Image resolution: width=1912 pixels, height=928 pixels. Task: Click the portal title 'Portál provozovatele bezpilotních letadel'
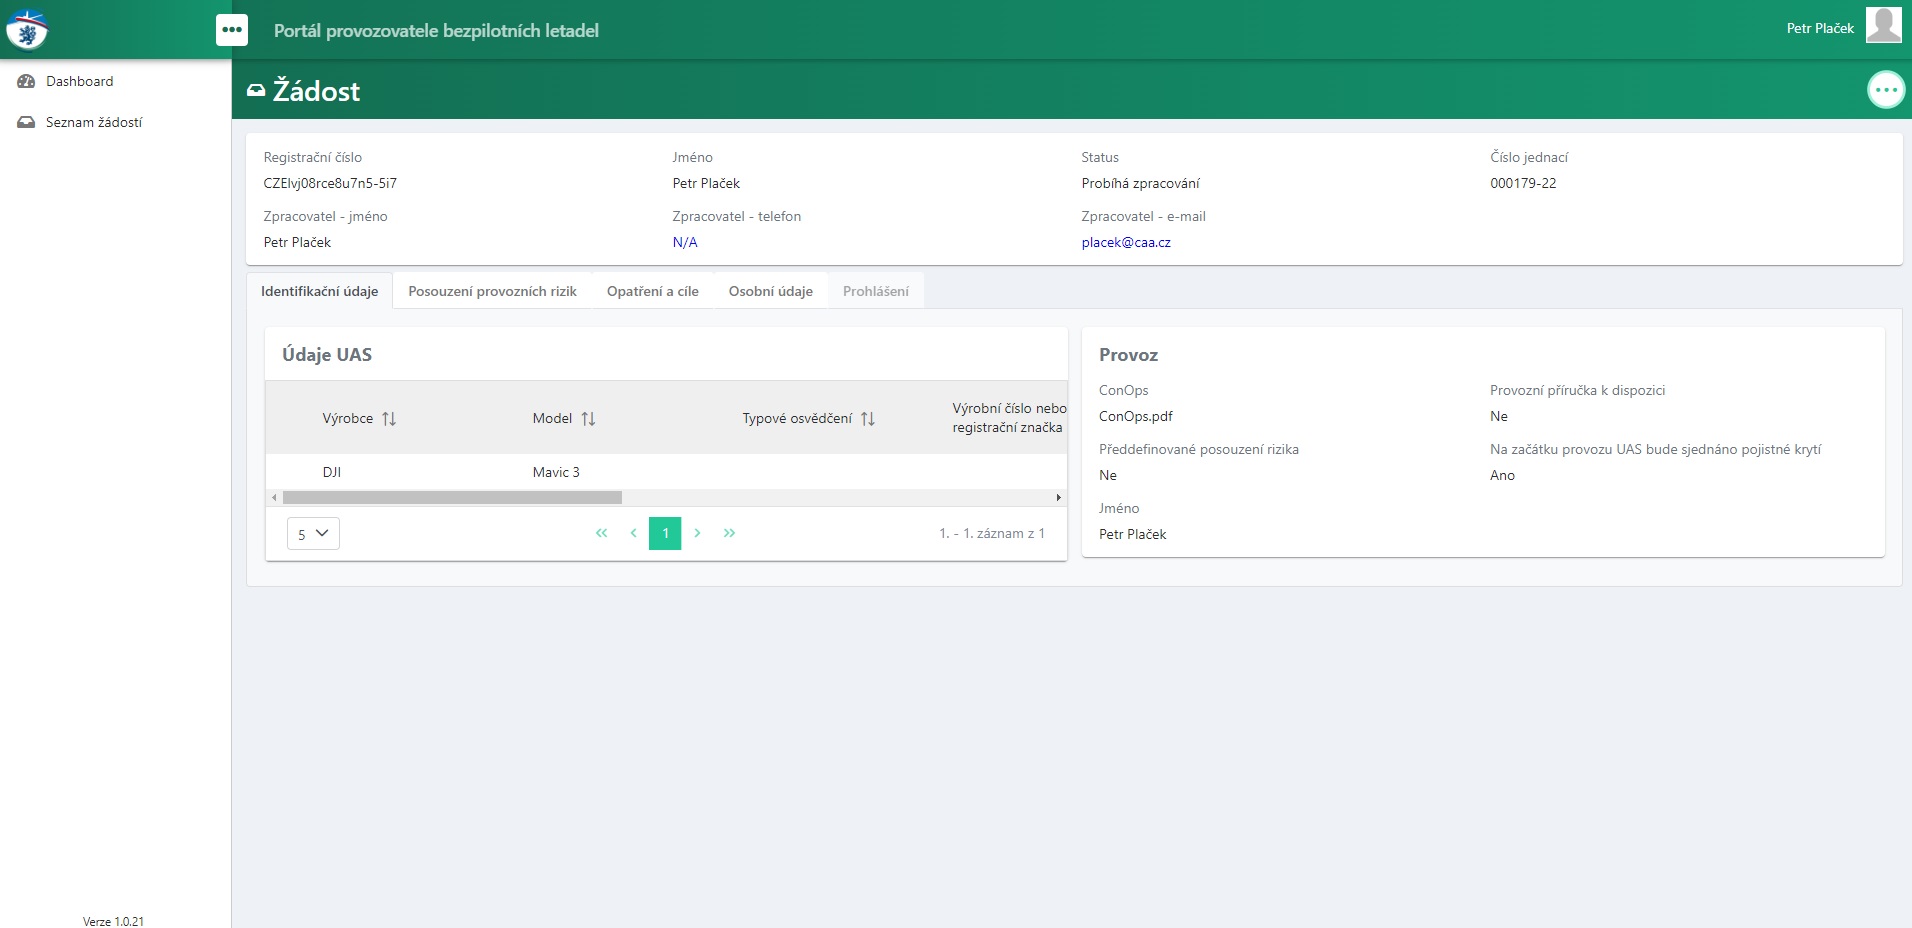click(436, 30)
